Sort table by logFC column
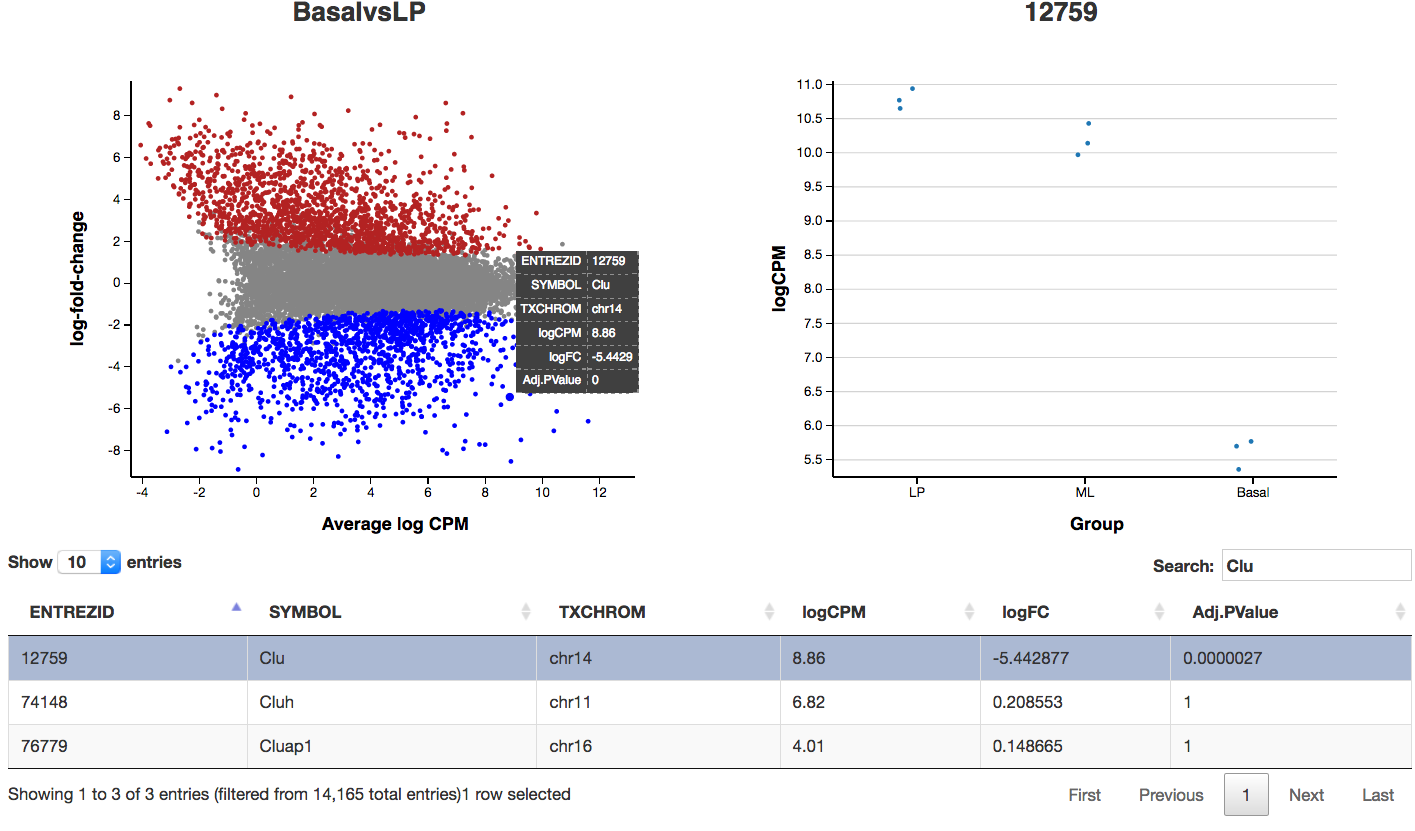 [1025, 612]
